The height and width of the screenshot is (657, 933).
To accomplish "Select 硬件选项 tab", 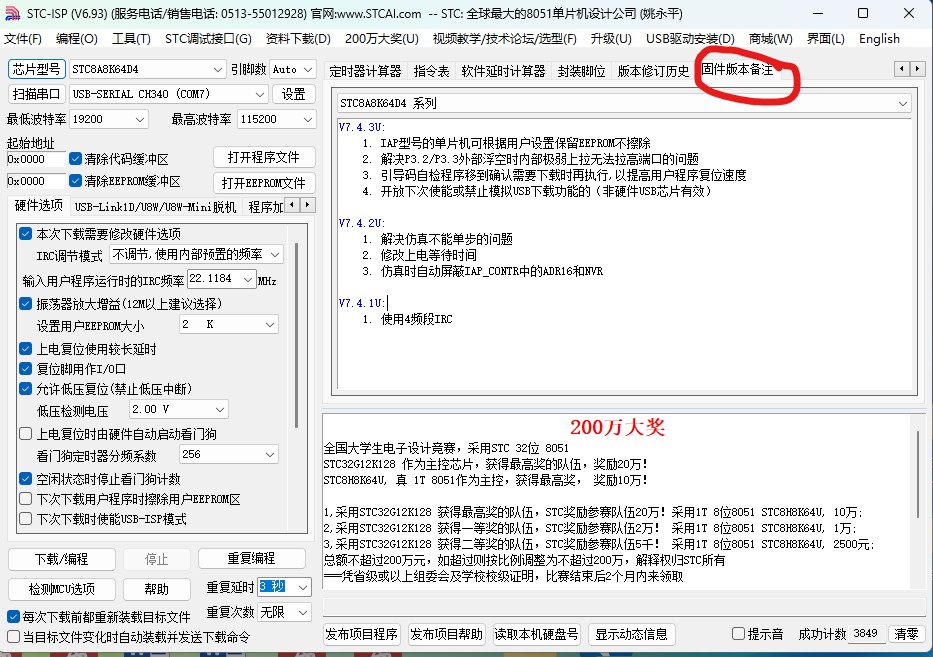I will pyautogui.click(x=39, y=205).
